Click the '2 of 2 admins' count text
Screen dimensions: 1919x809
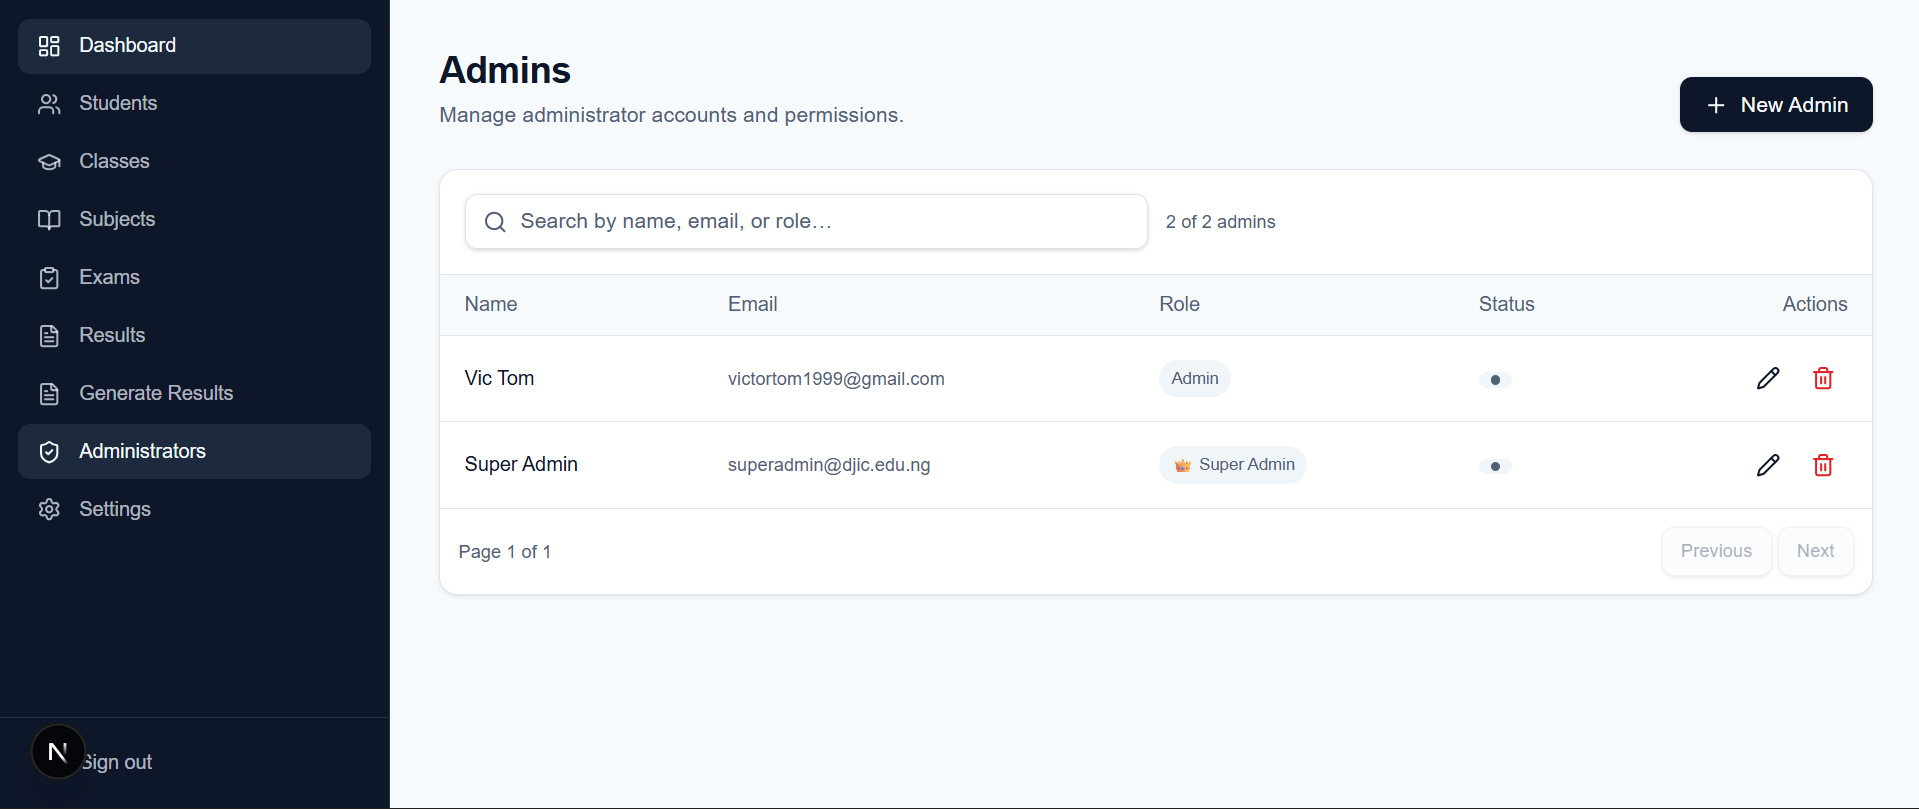(x=1220, y=222)
